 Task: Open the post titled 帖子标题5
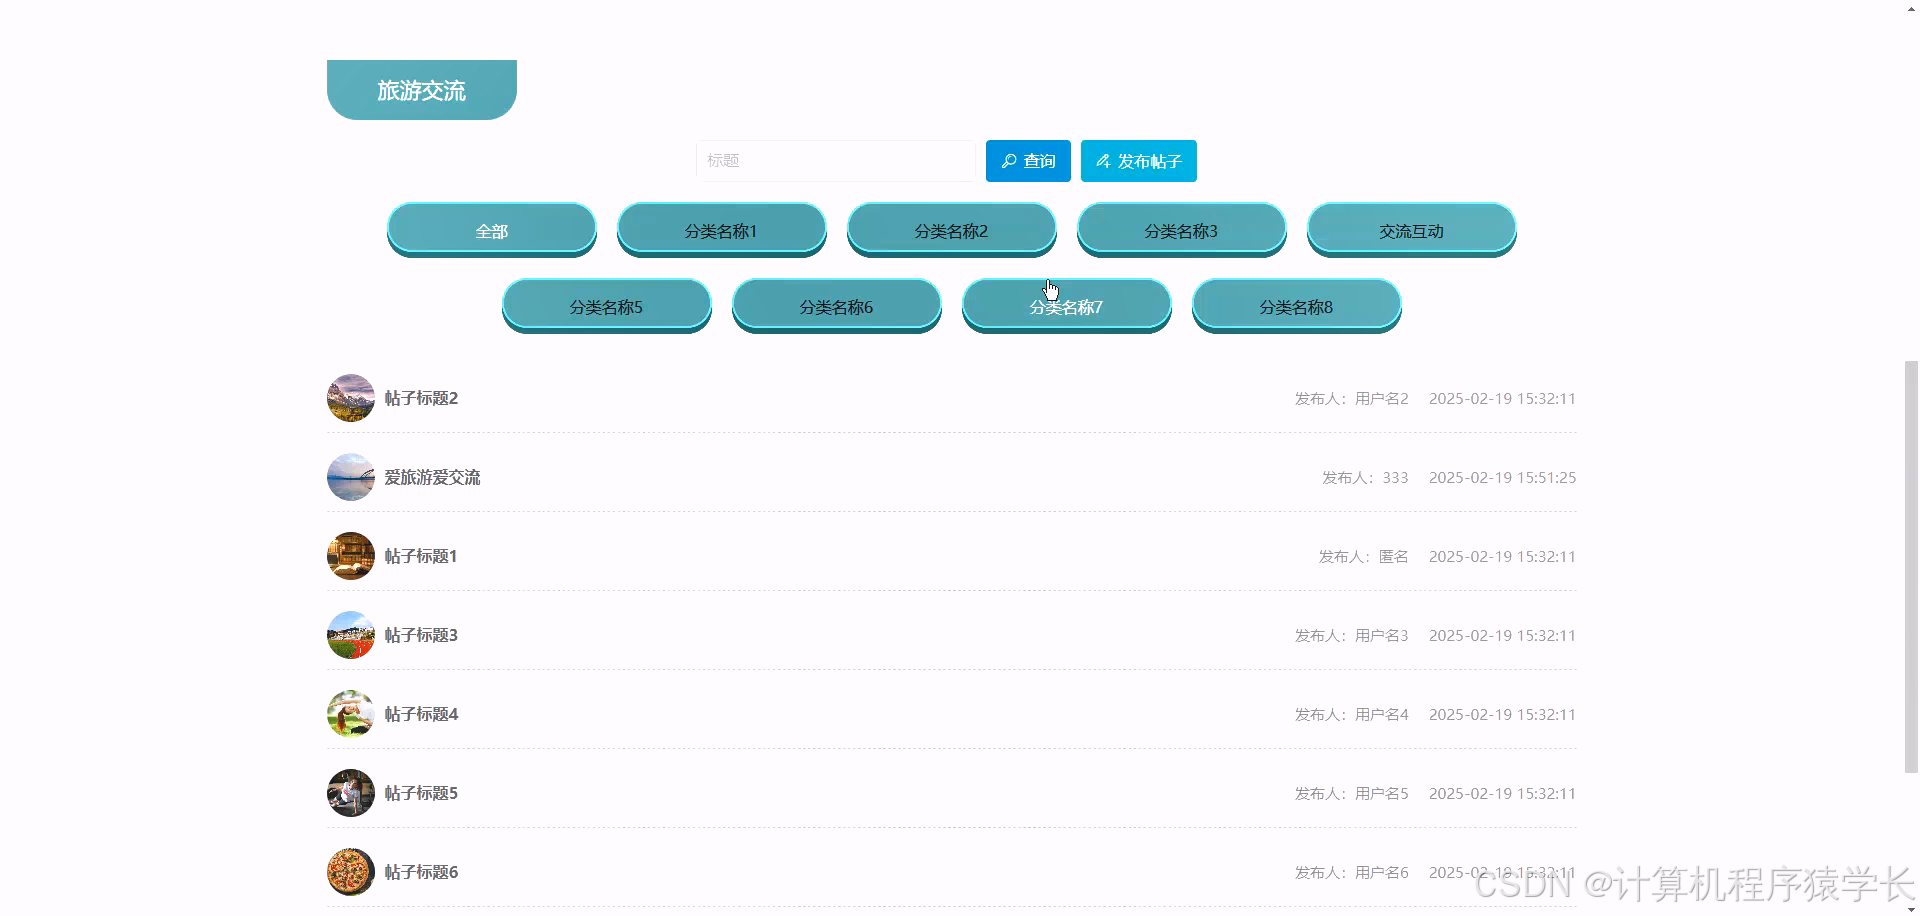[421, 793]
